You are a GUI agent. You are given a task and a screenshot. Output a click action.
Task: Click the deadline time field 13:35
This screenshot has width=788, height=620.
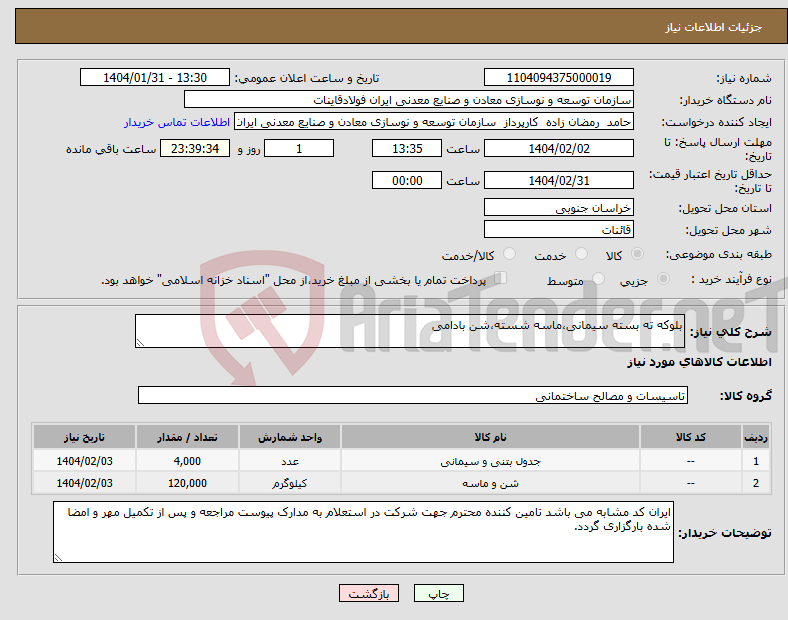click(407, 148)
